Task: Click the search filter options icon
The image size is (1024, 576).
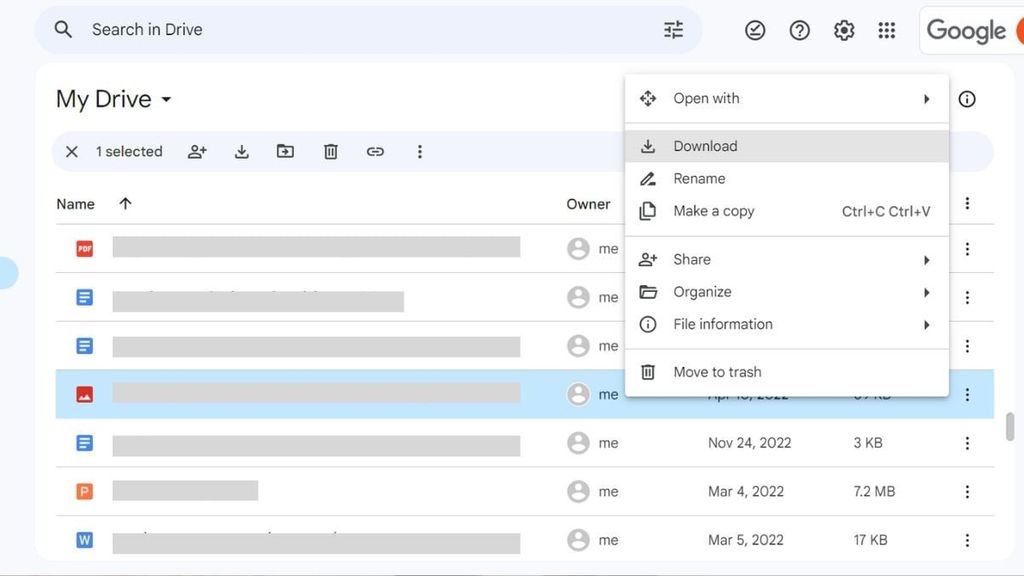Action: click(x=674, y=30)
